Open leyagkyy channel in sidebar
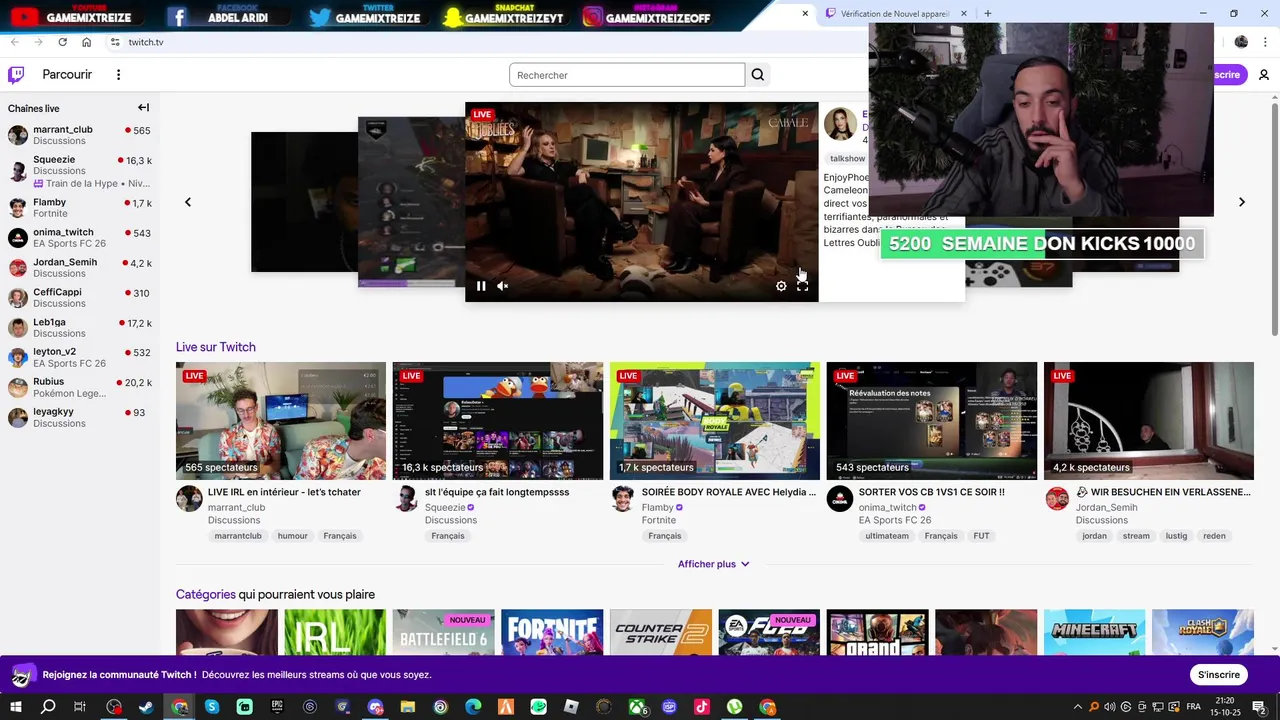 tap(80, 417)
